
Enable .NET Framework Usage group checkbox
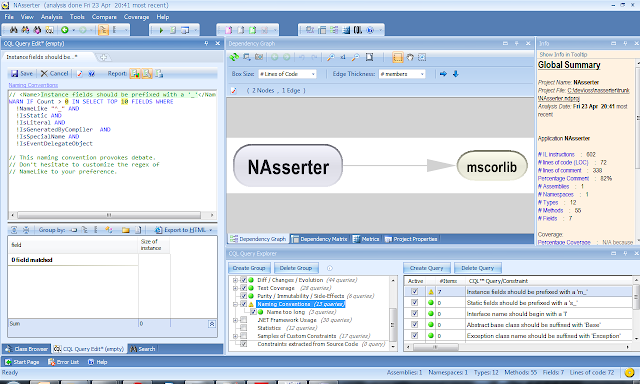point(244,320)
